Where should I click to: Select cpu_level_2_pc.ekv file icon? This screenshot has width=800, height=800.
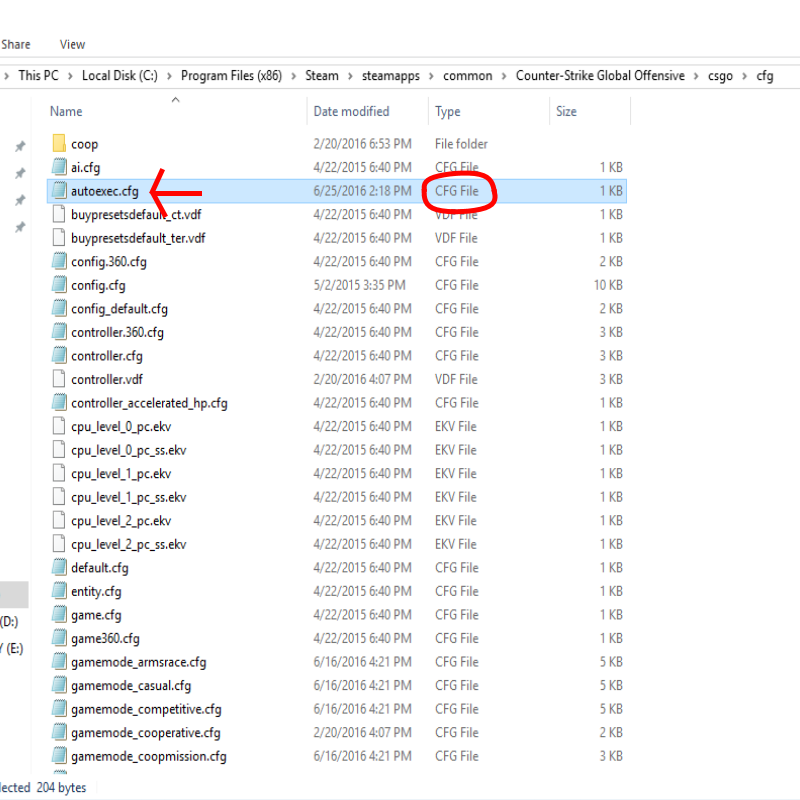point(59,520)
